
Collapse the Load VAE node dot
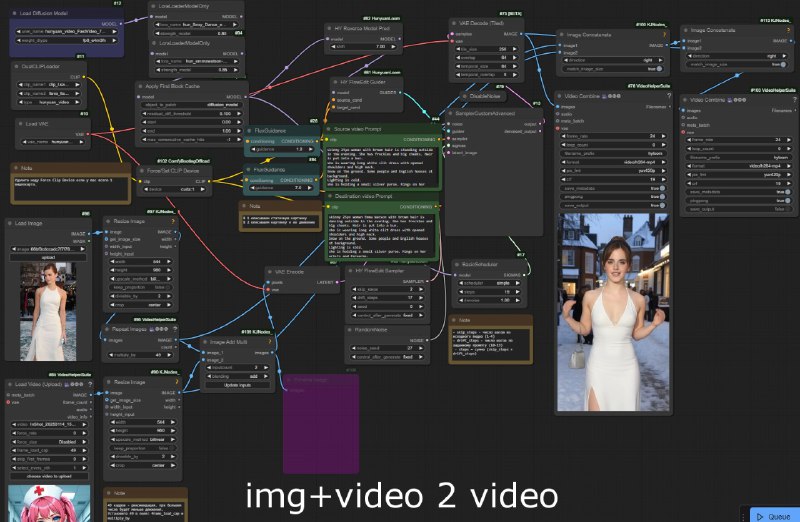click(x=20, y=123)
